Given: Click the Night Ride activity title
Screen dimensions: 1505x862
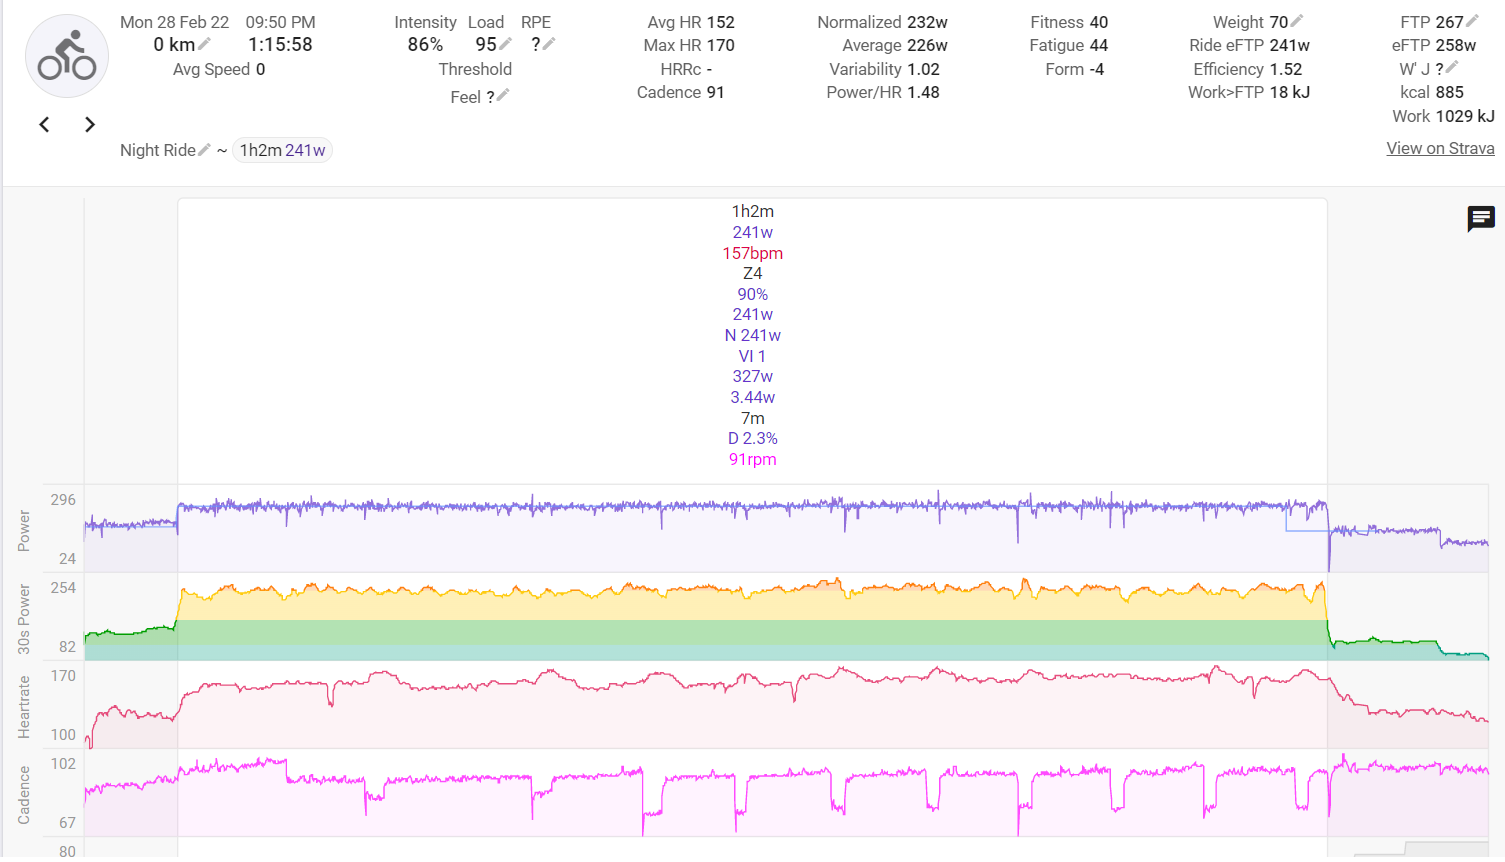Looking at the screenshot, I should 157,150.
